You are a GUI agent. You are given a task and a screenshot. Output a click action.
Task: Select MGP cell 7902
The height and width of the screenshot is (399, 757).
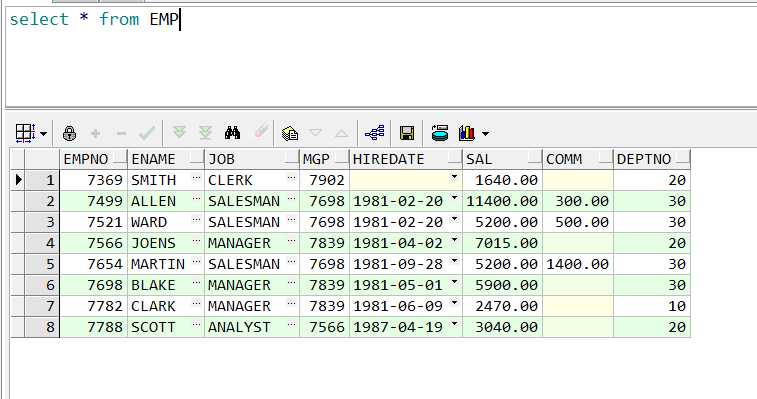point(324,180)
